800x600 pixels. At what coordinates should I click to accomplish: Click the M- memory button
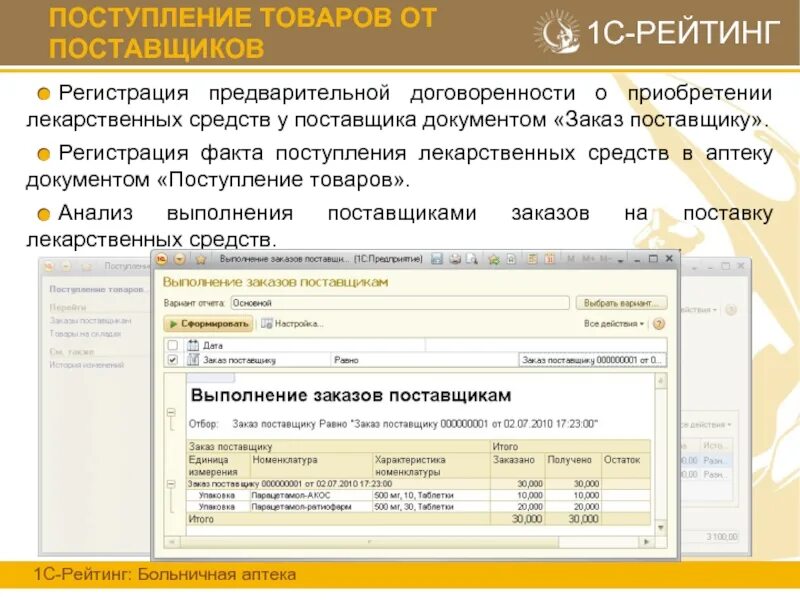pos(605,259)
